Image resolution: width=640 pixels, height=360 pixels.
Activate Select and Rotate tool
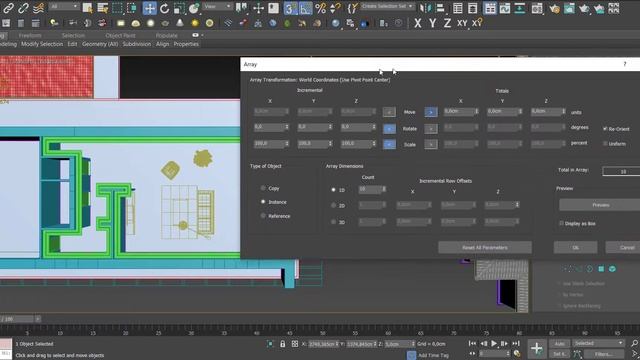tap(164, 8)
